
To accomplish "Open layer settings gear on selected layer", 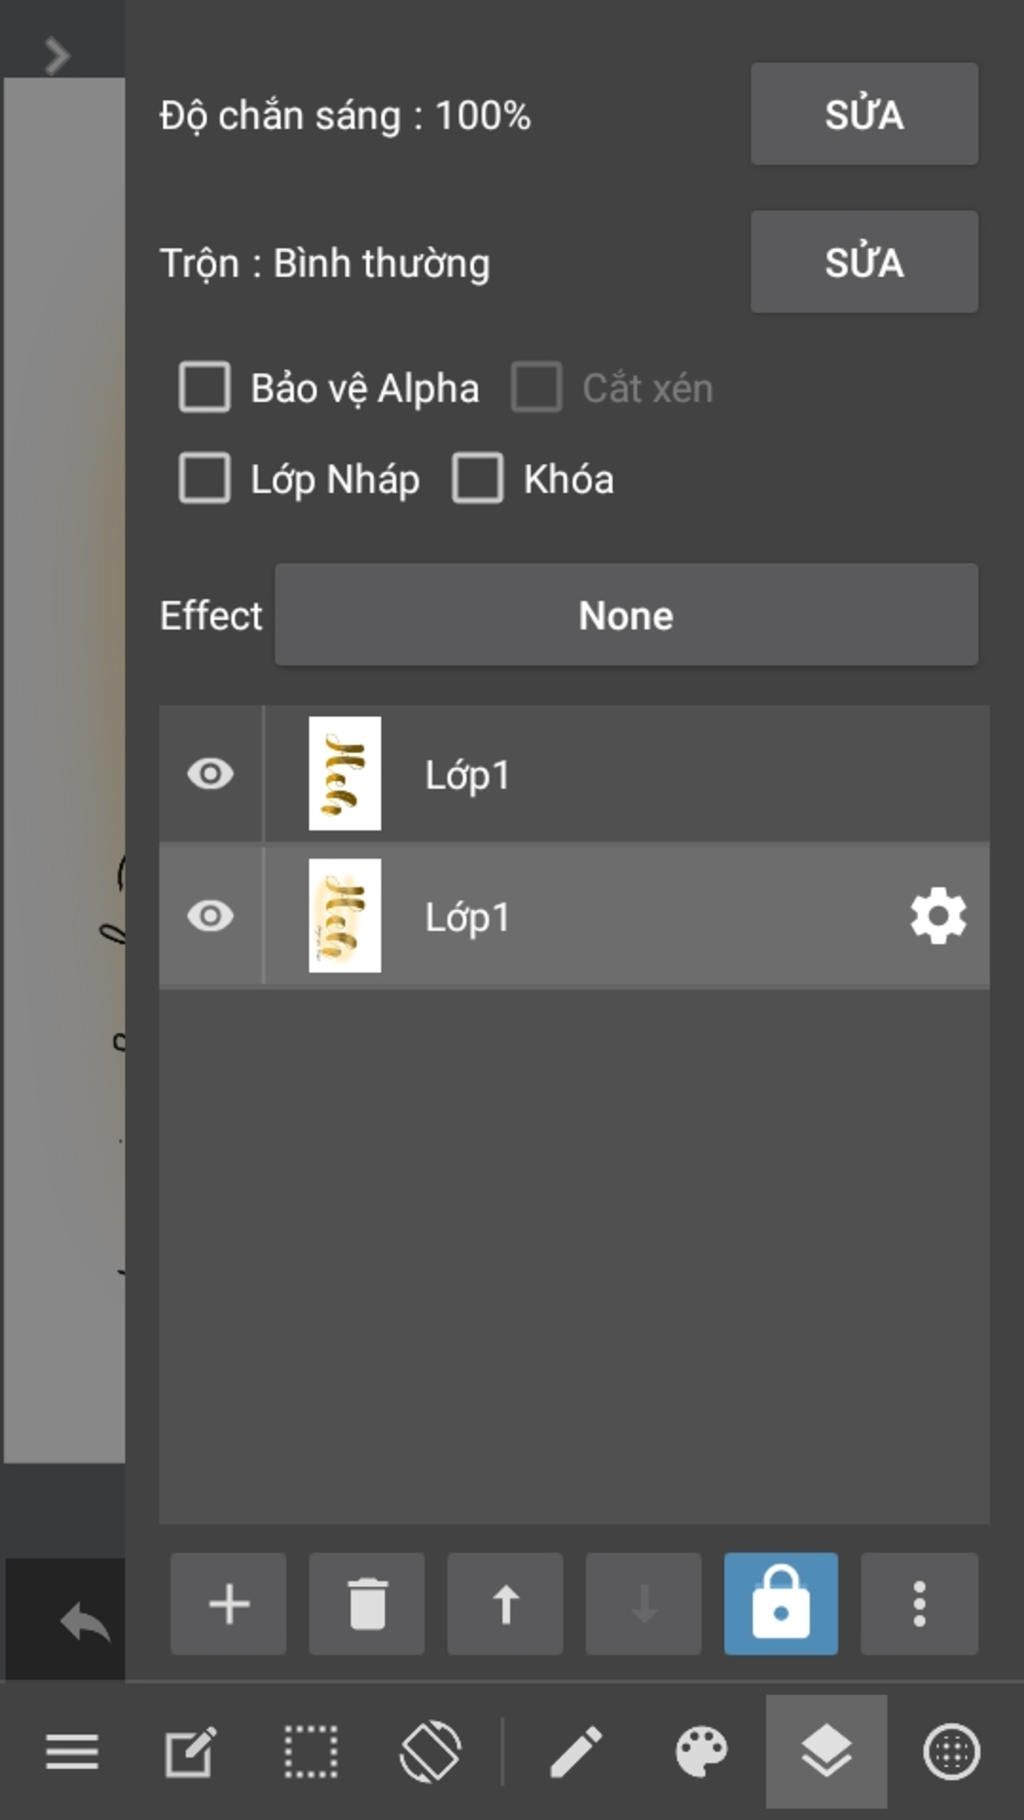I will click(938, 916).
